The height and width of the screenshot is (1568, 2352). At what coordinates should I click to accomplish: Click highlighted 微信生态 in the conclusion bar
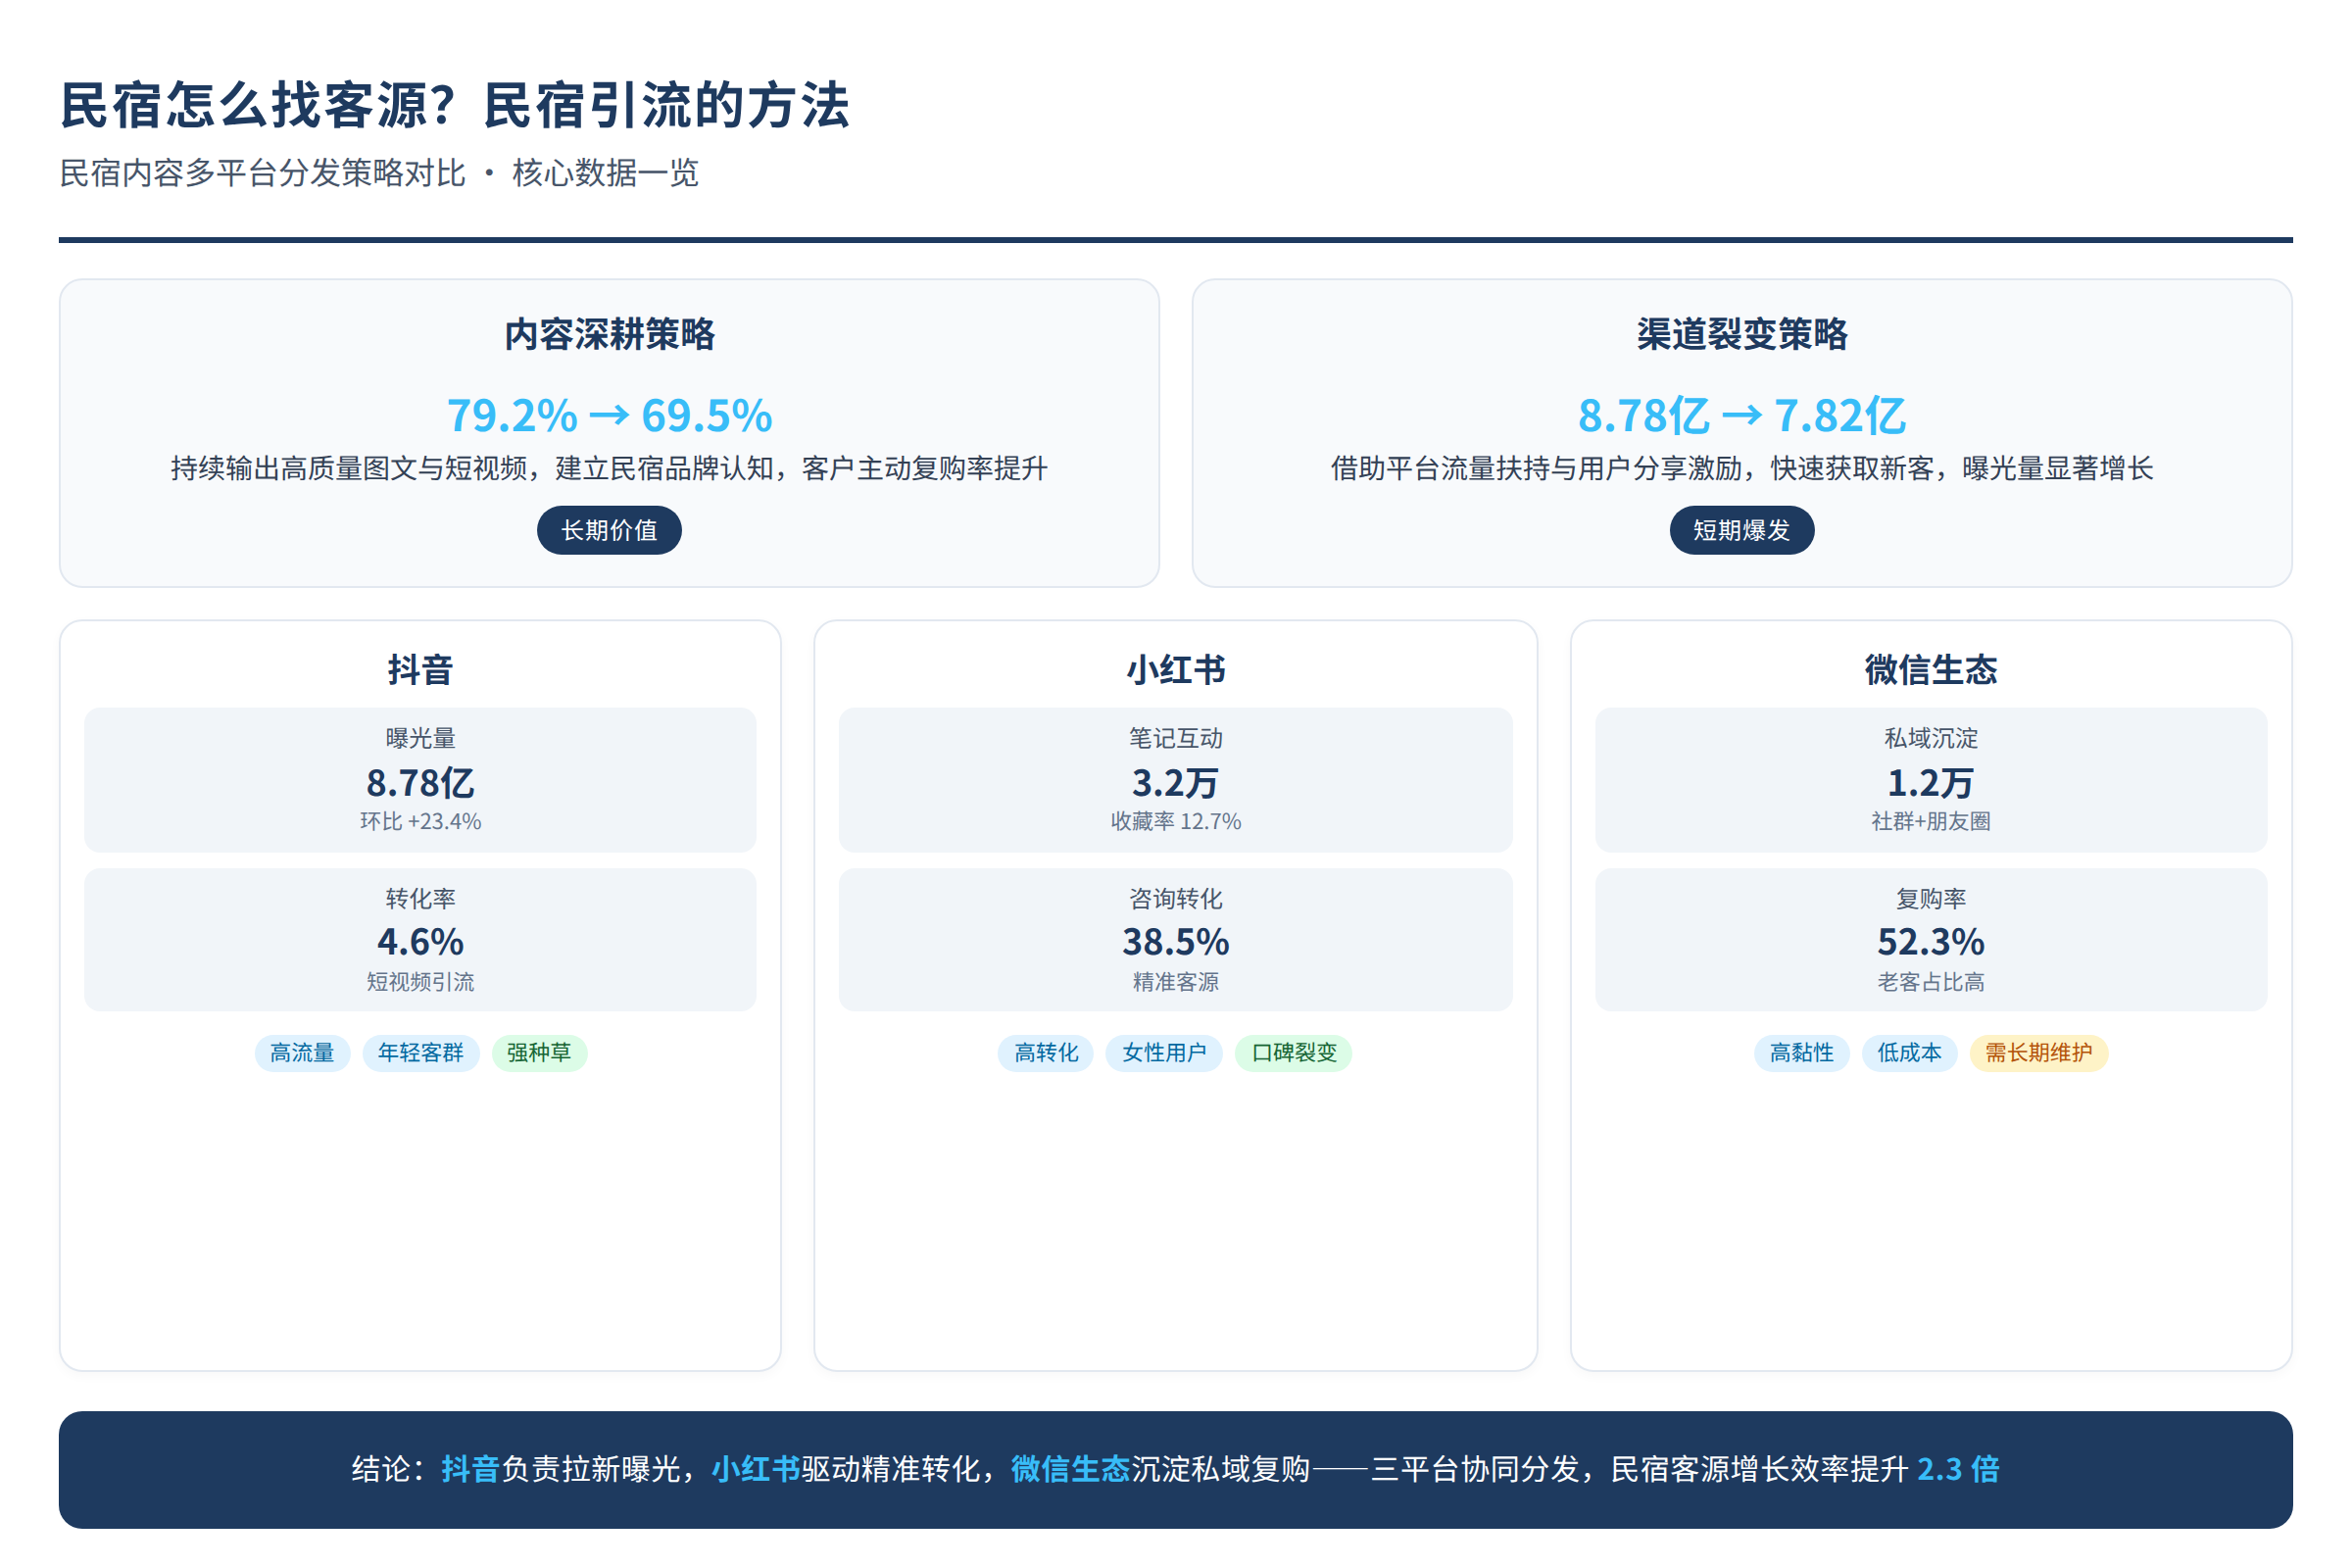[x=1070, y=1469]
